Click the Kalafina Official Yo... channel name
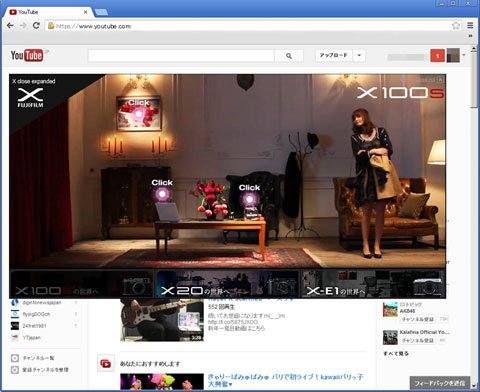Viewport: 480px width, 392px height. pos(425,332)
